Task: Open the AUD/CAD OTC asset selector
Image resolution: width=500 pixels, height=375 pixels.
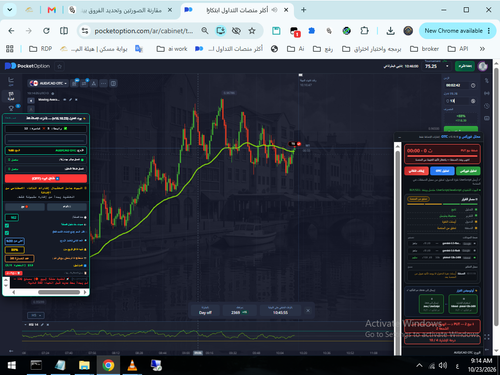Action: click(48, 83)
